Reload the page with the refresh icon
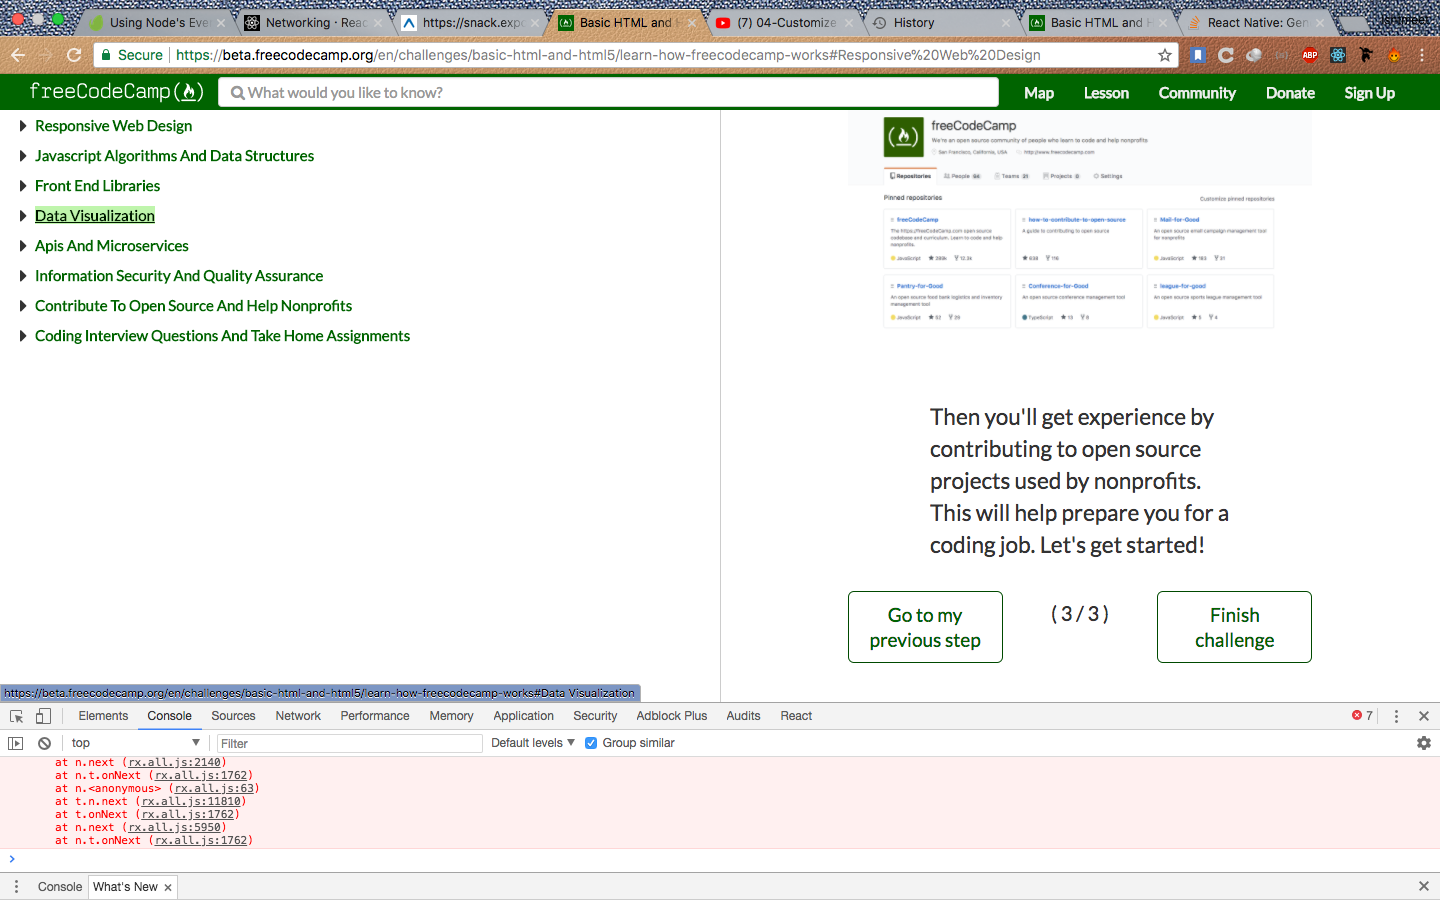This screenshot has width=1440, height=900. [x=74, y=55]
